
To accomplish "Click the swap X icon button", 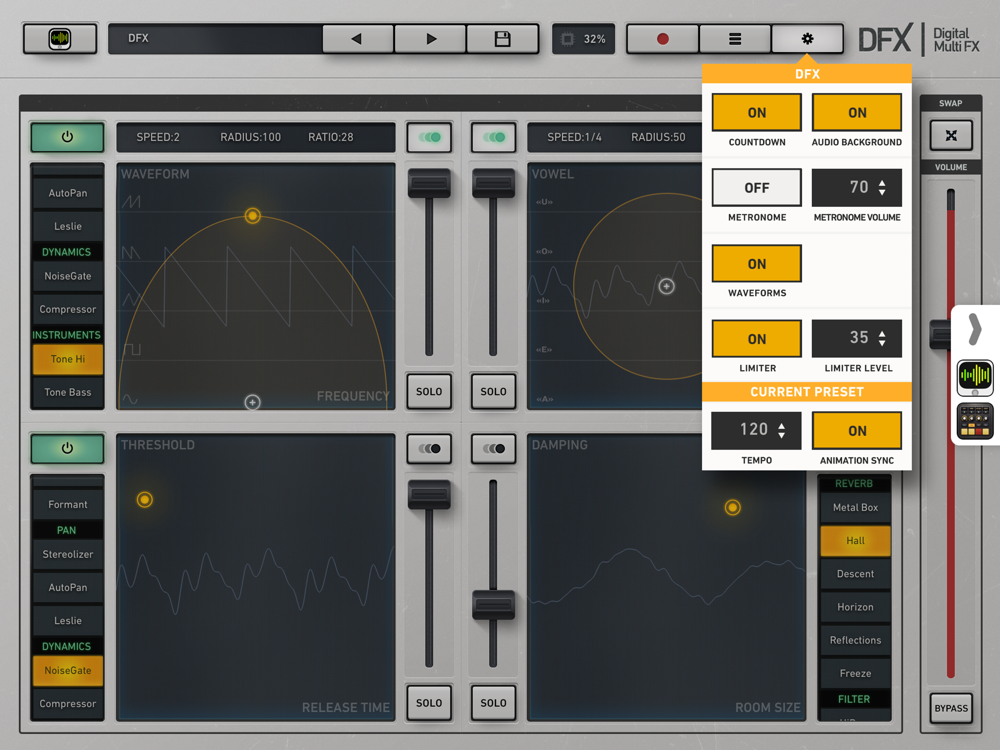I will click(x=950, y=135).
